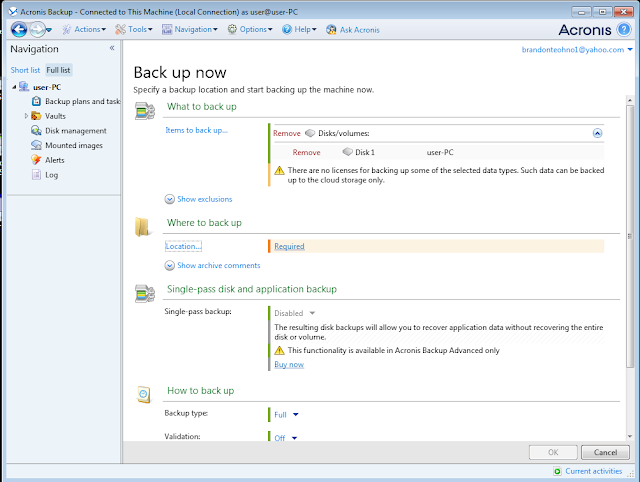Expand Show exclusions section
Screen dimensions: 640x482
(x=198, y=199)
